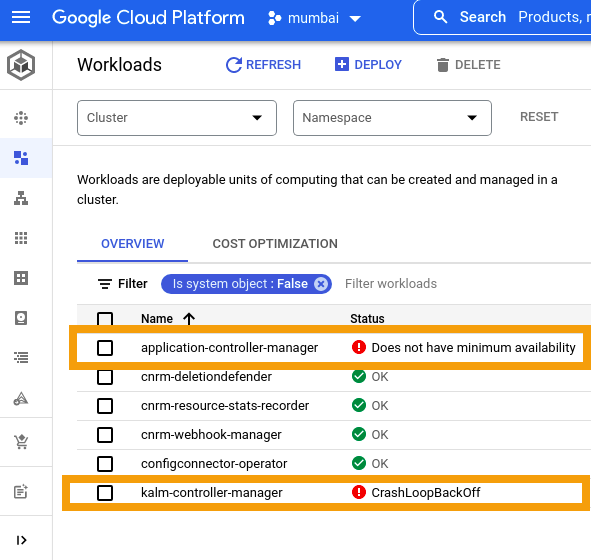Click the Filter lines icon
This screenshot has height=560, width=591.
coord(104,284)
